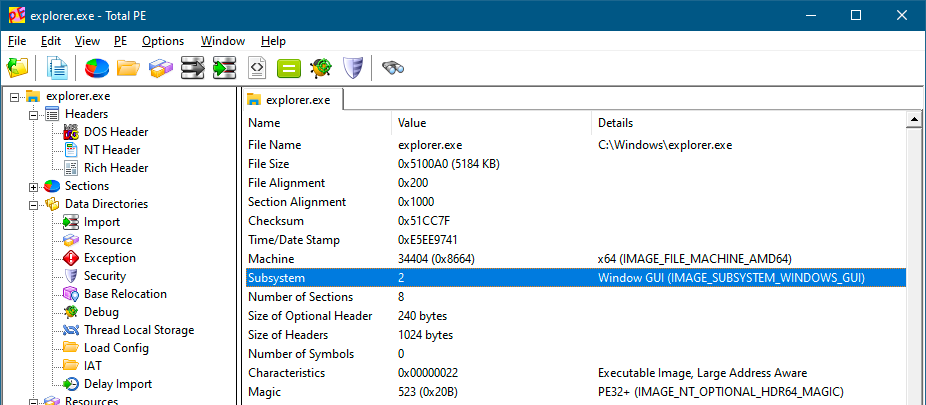926x405 pixels.
Task: Switch to the explorer.exe tab
Action: coord(297,100)
